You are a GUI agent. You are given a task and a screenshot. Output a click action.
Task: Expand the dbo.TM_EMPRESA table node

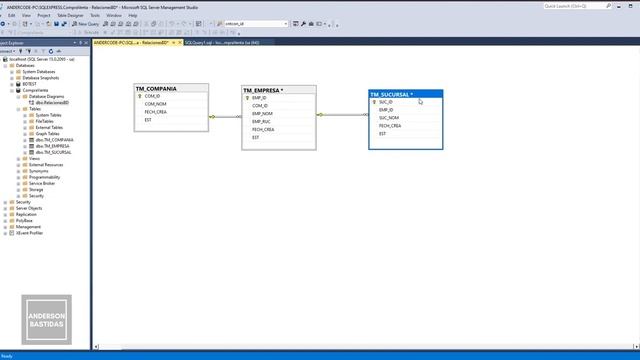tap(25, 146)
